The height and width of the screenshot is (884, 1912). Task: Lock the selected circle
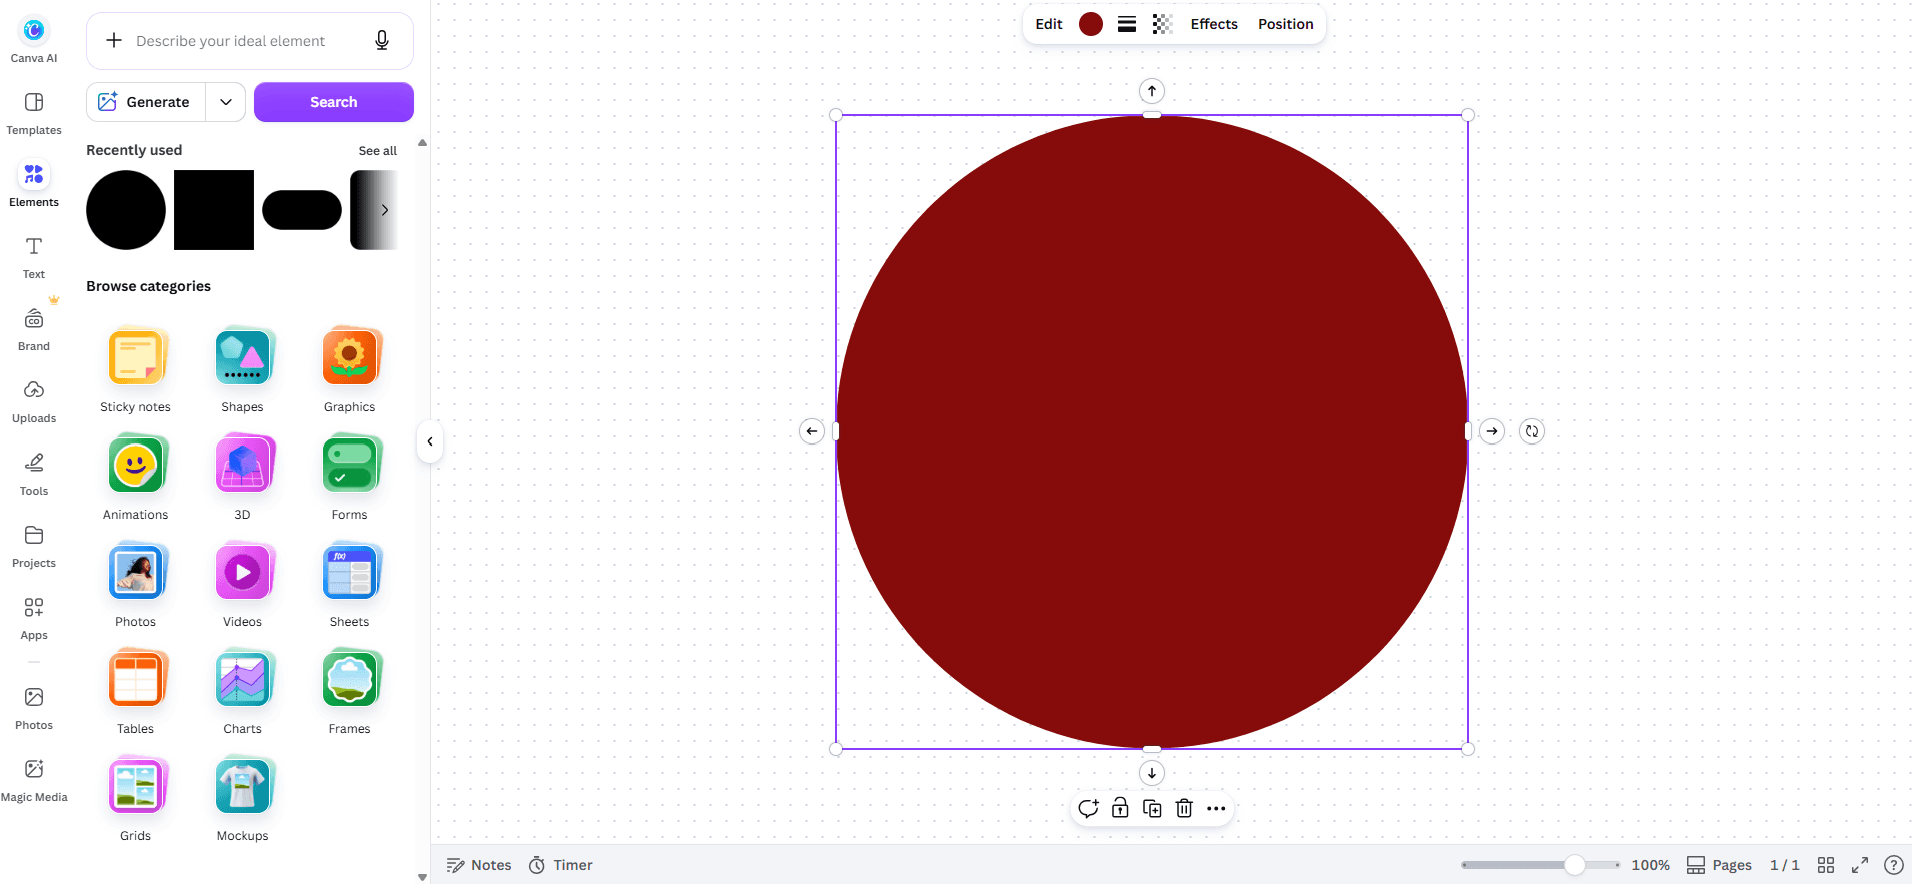tap(1120, 808)
